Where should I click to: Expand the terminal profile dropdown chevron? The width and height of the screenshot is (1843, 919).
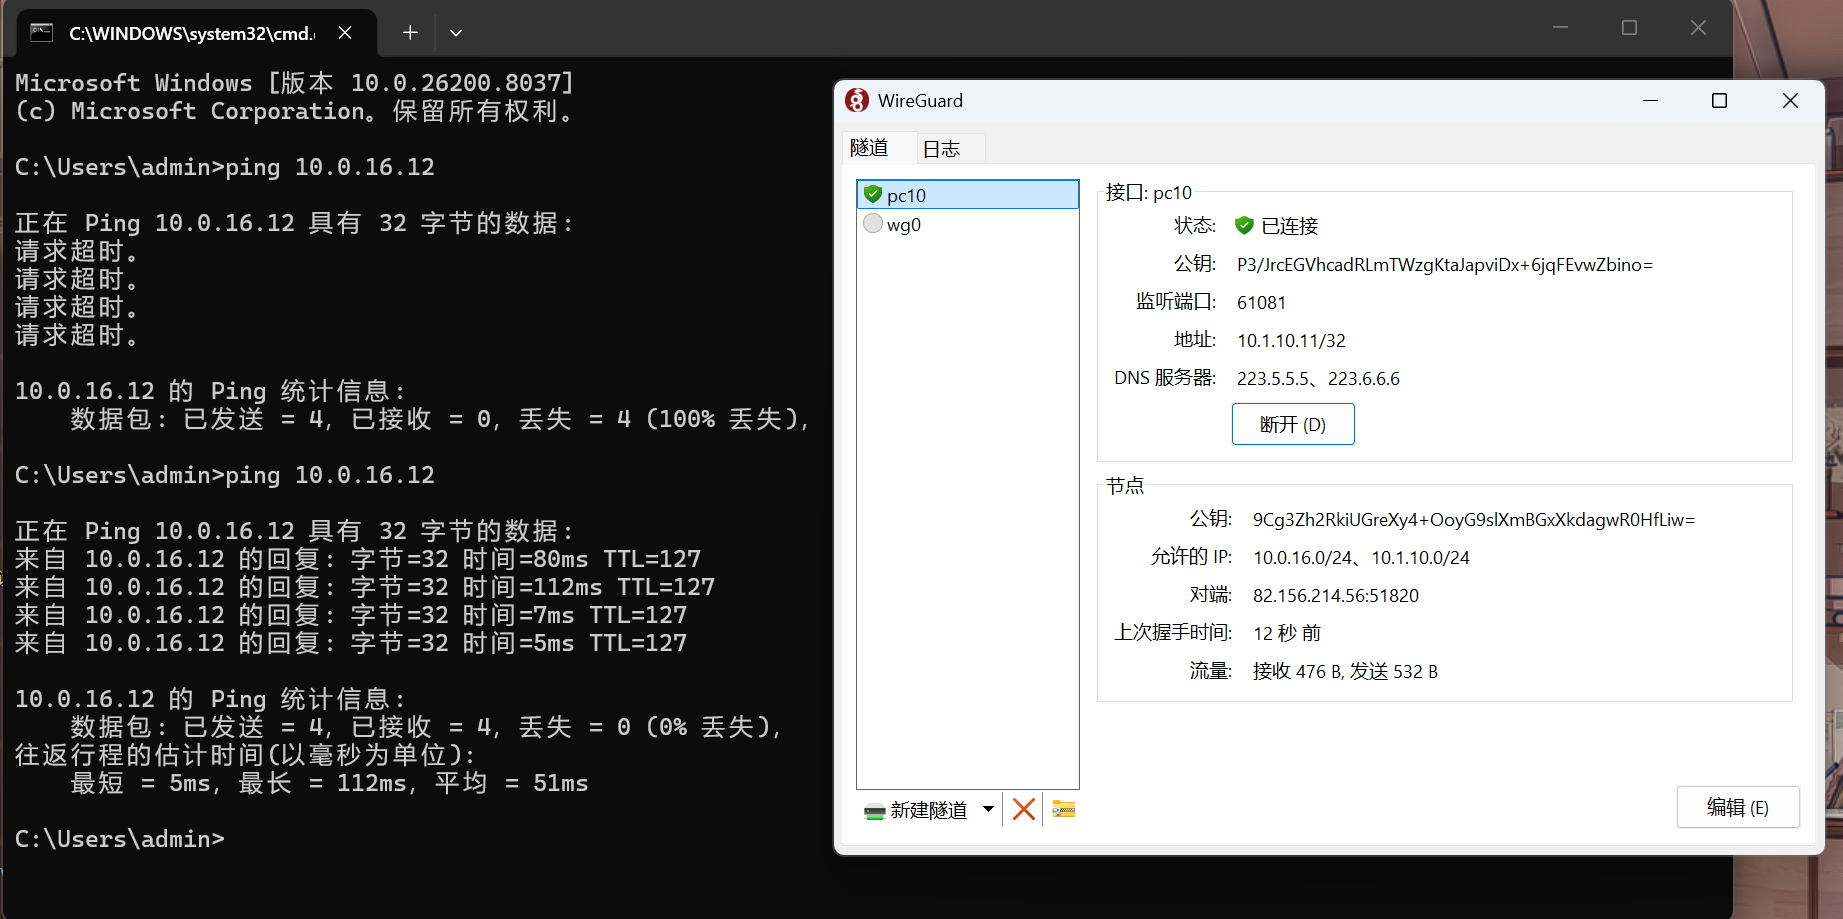point(456,33)
